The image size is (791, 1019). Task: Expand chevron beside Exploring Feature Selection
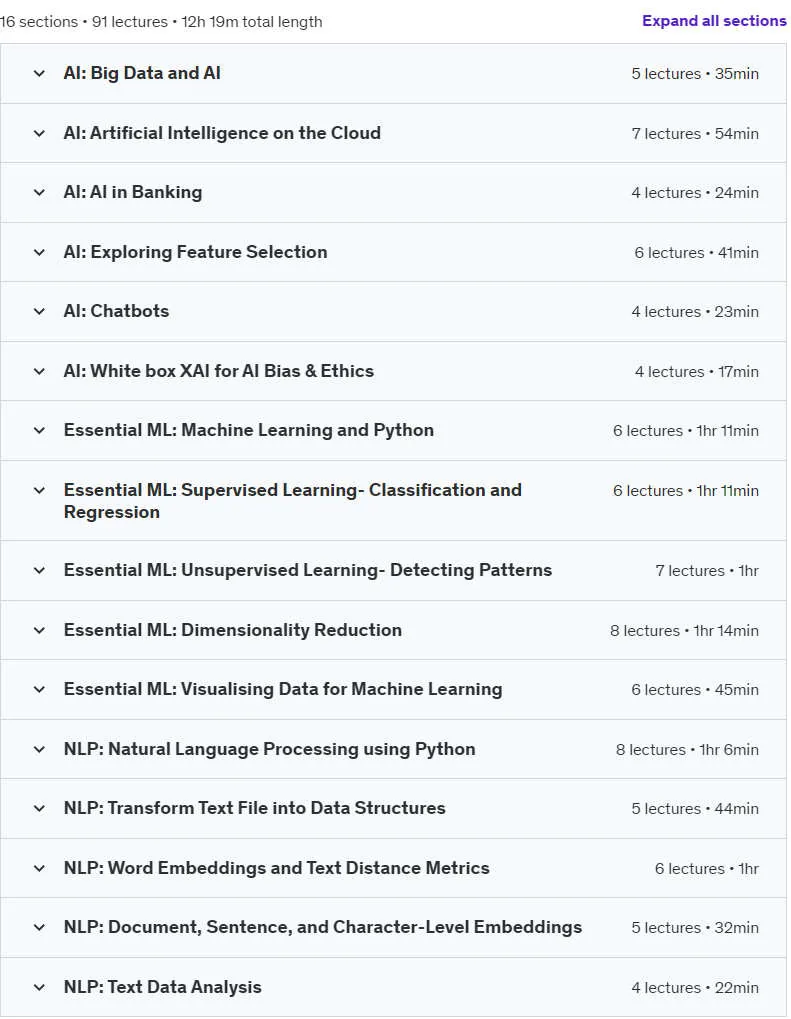tap(39, 252)
